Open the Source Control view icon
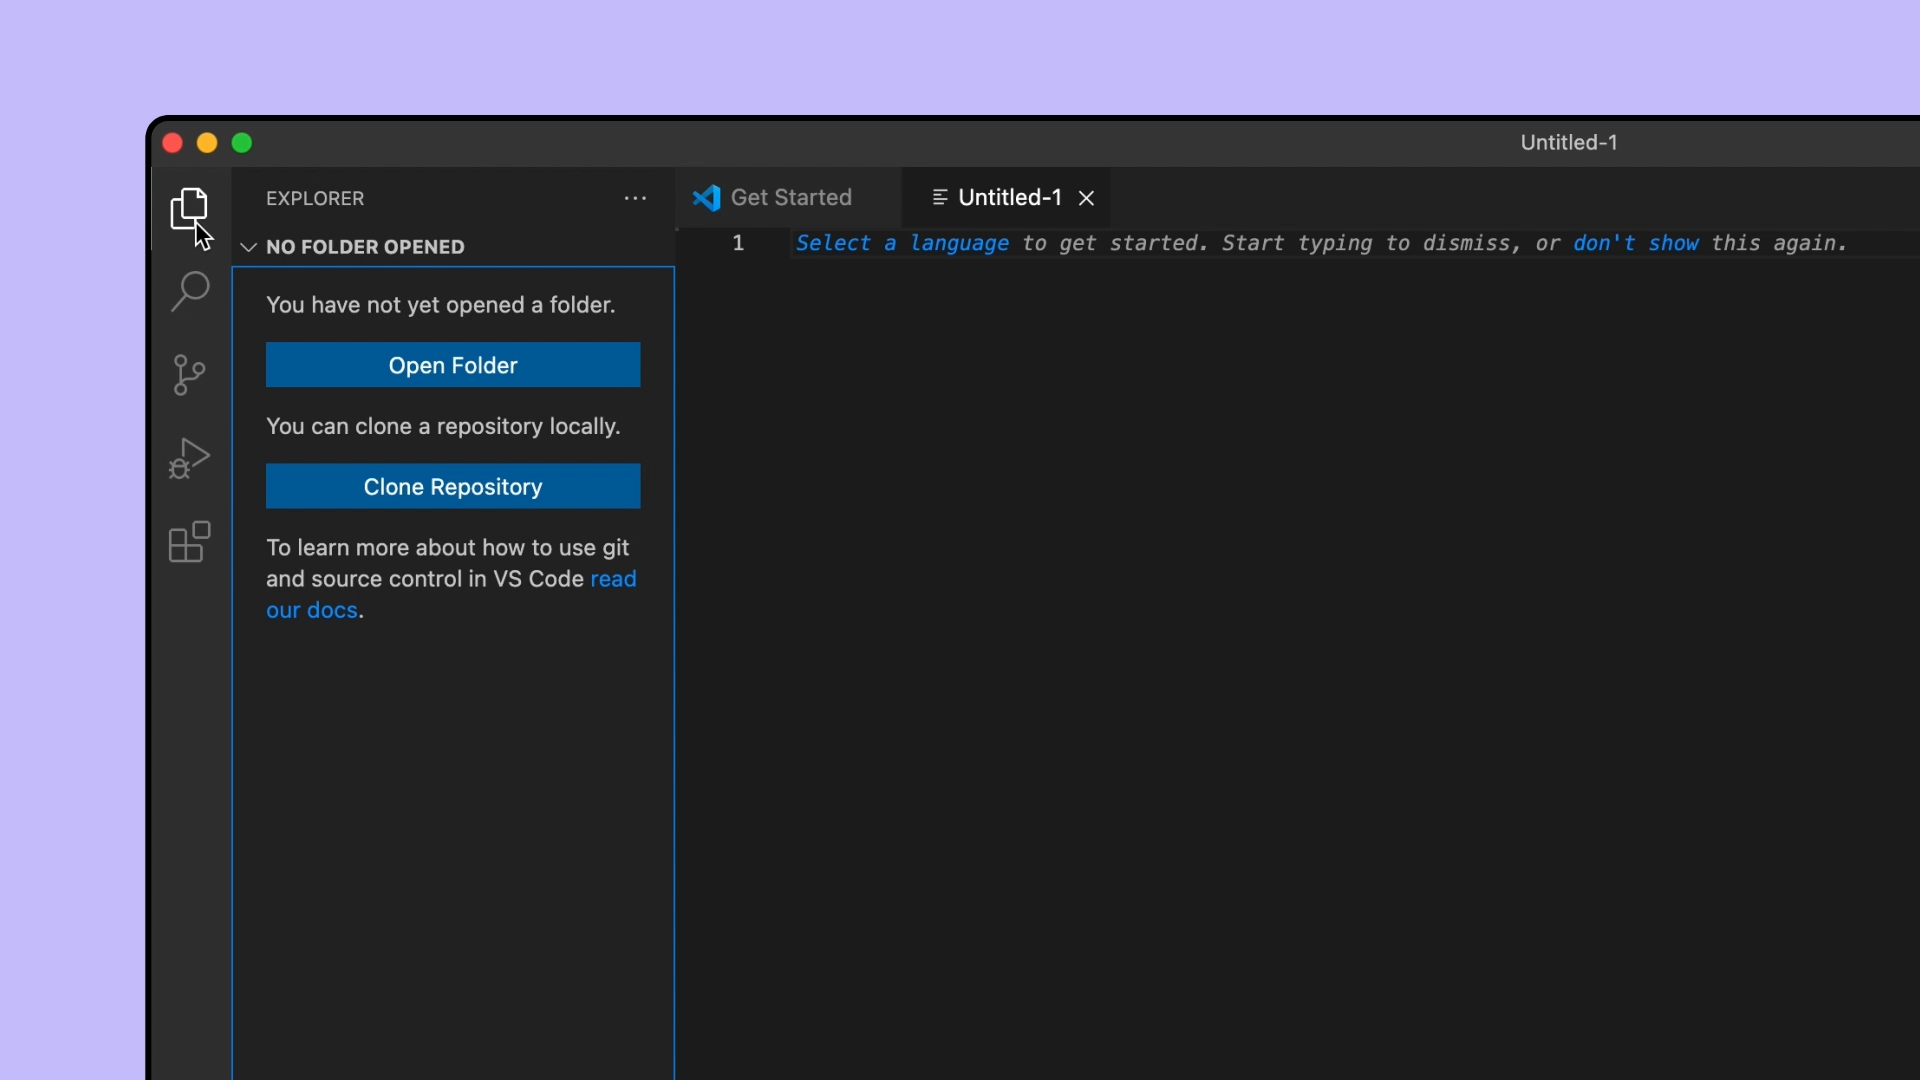Screen dimensions: 1920x1080 pyautogui.click(x=189, y=375)
